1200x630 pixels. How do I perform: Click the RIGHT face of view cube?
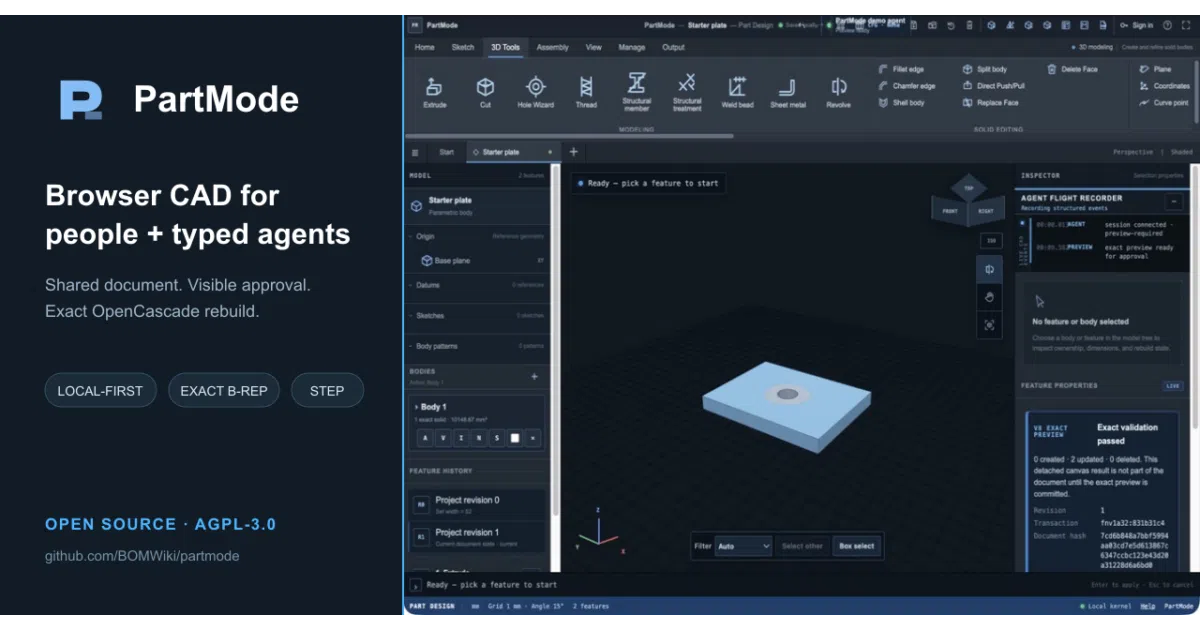(986, 211)
